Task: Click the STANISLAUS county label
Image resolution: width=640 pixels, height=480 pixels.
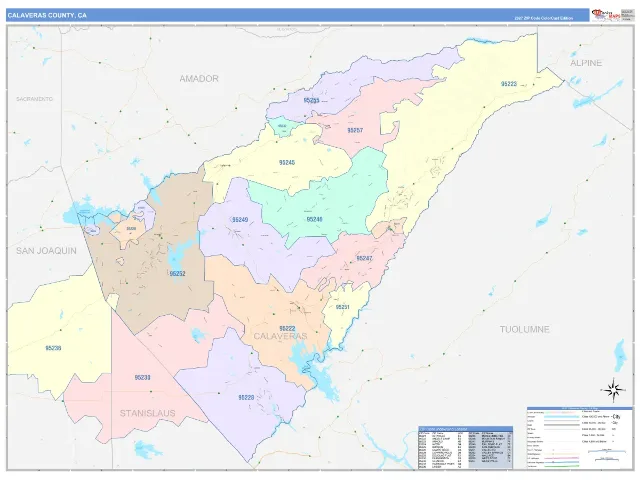Action: coord(147,413)
